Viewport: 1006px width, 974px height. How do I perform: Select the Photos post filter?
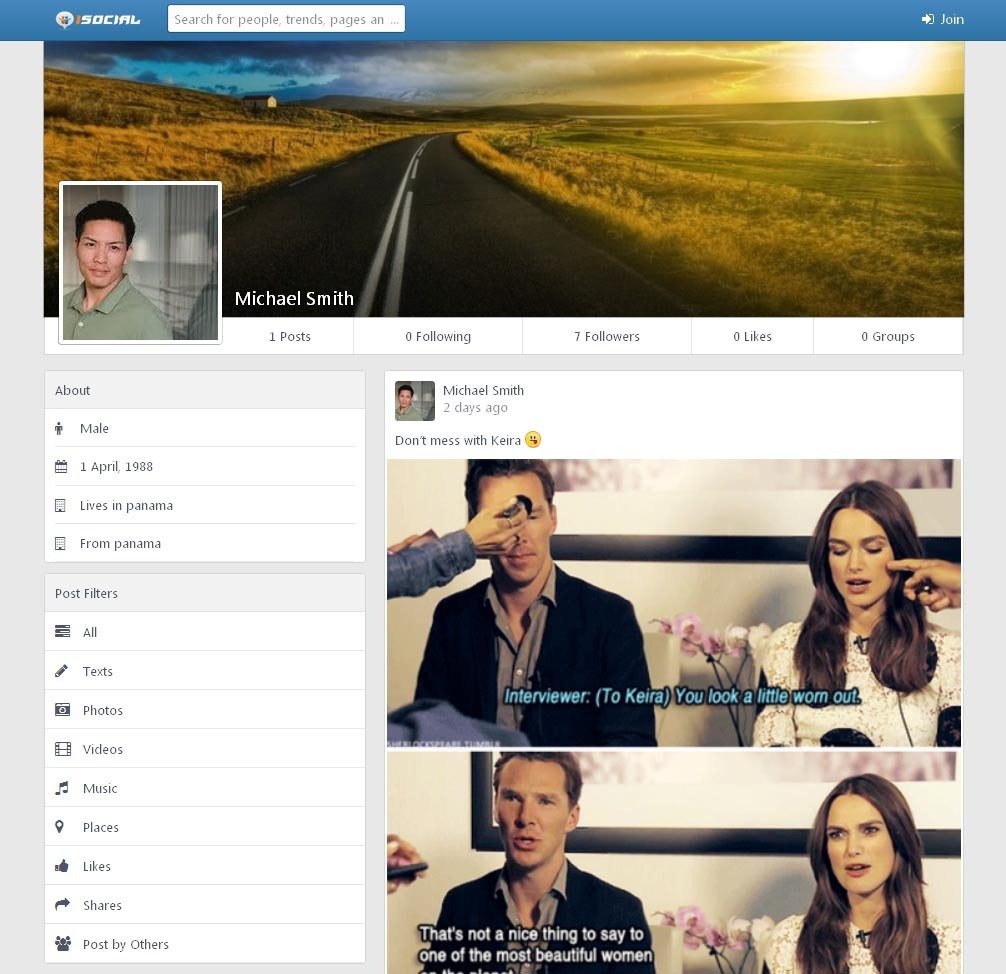(x=102, y=710)
